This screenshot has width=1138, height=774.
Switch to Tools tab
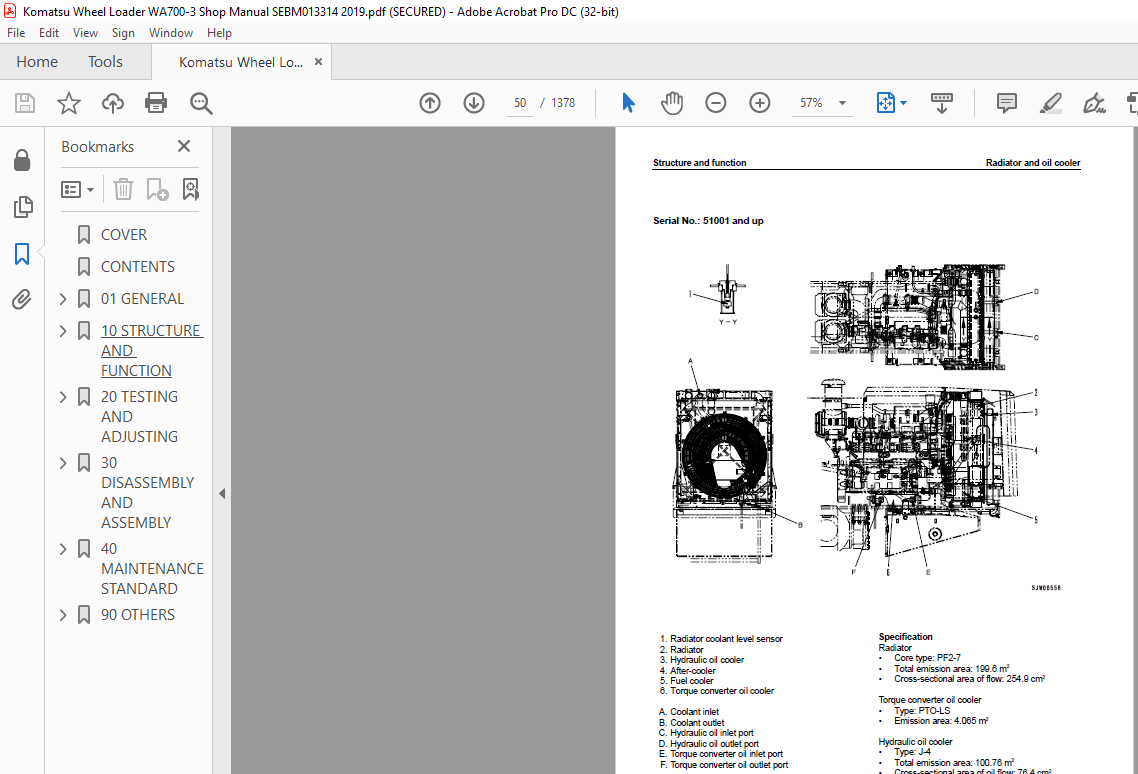pos(105,62)
